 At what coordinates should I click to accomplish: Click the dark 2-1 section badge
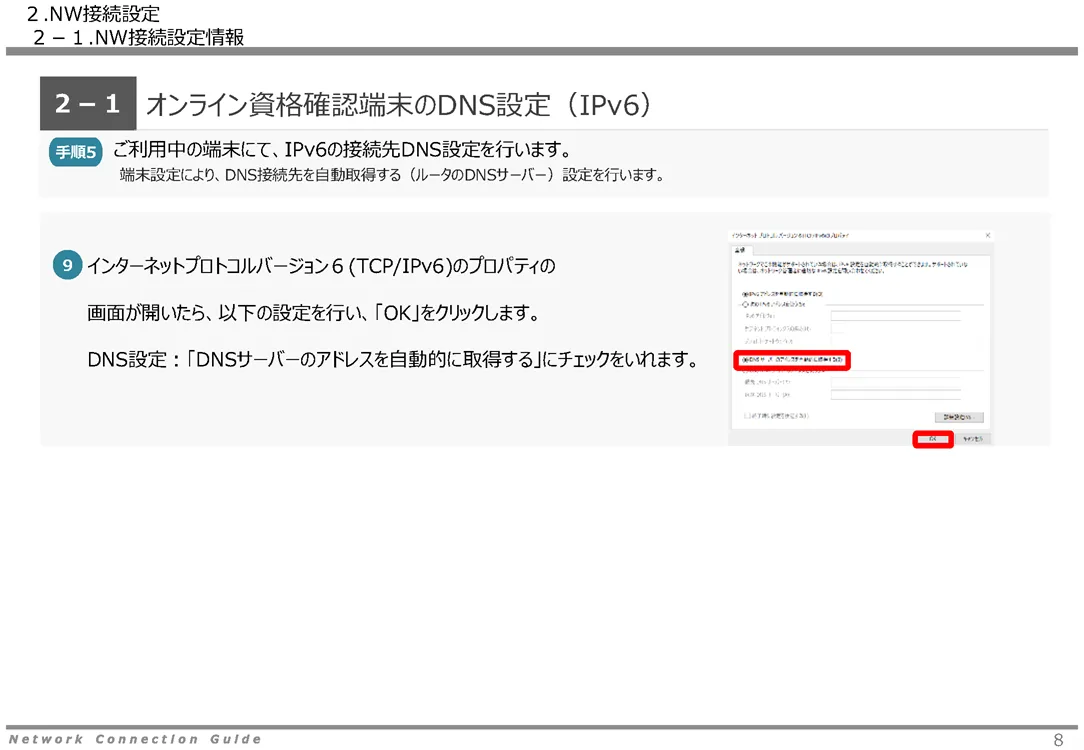(x=88, y=104)
